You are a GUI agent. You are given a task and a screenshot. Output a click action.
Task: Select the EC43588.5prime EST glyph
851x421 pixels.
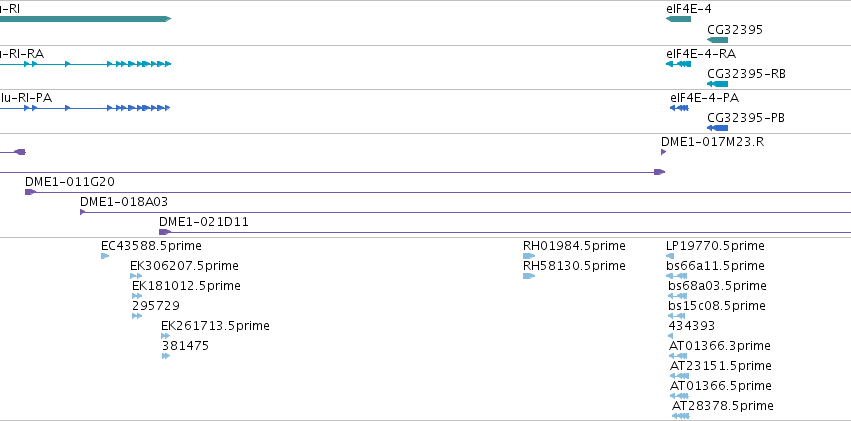[x=105, y=256]
